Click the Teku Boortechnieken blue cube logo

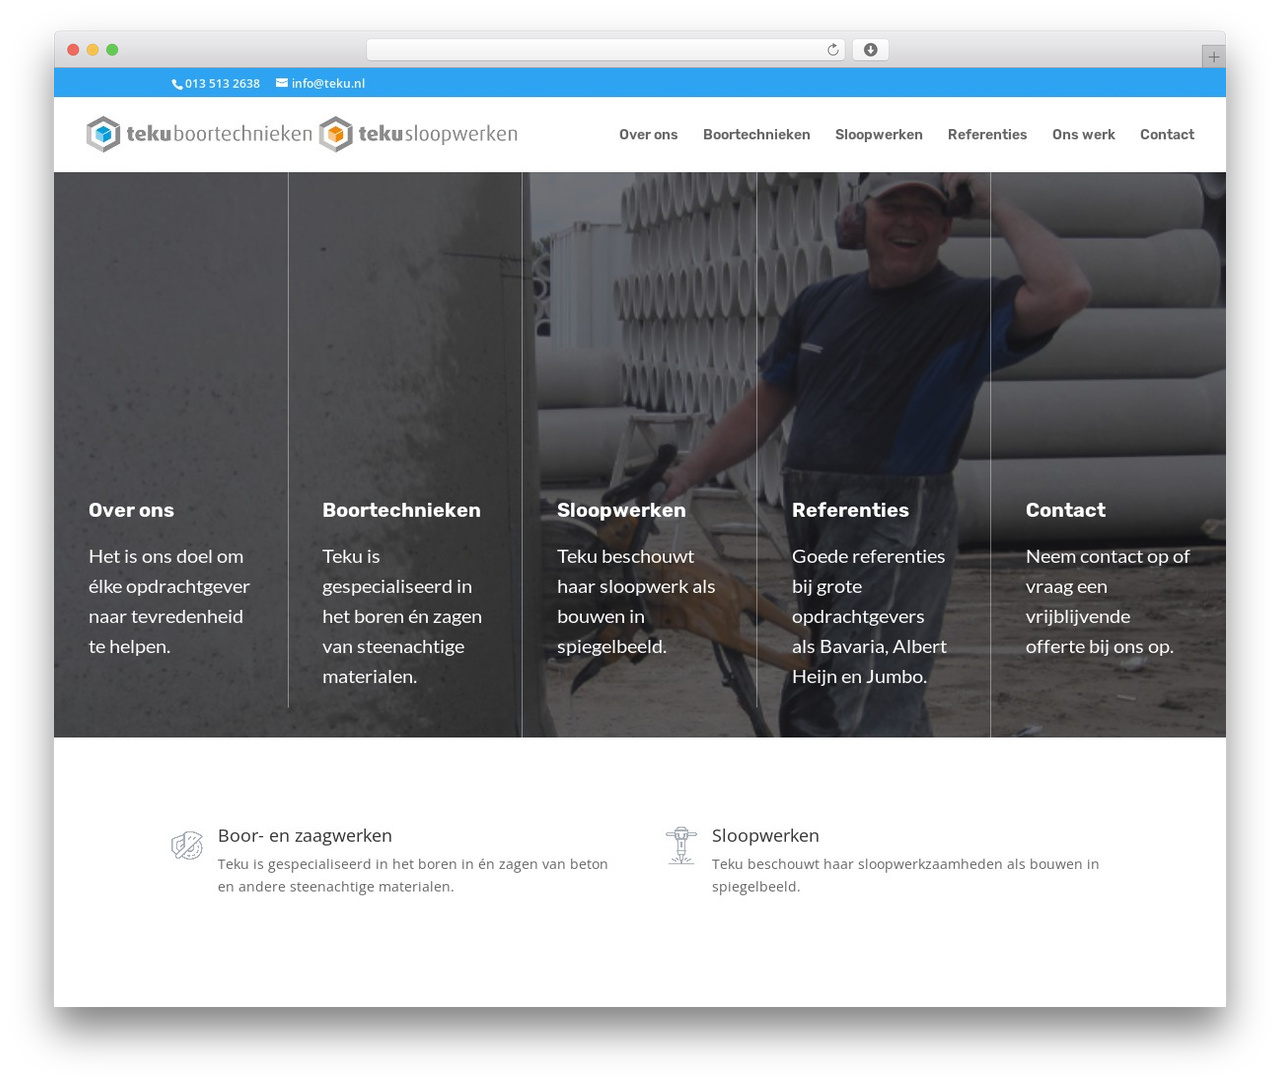click(103, 134)
